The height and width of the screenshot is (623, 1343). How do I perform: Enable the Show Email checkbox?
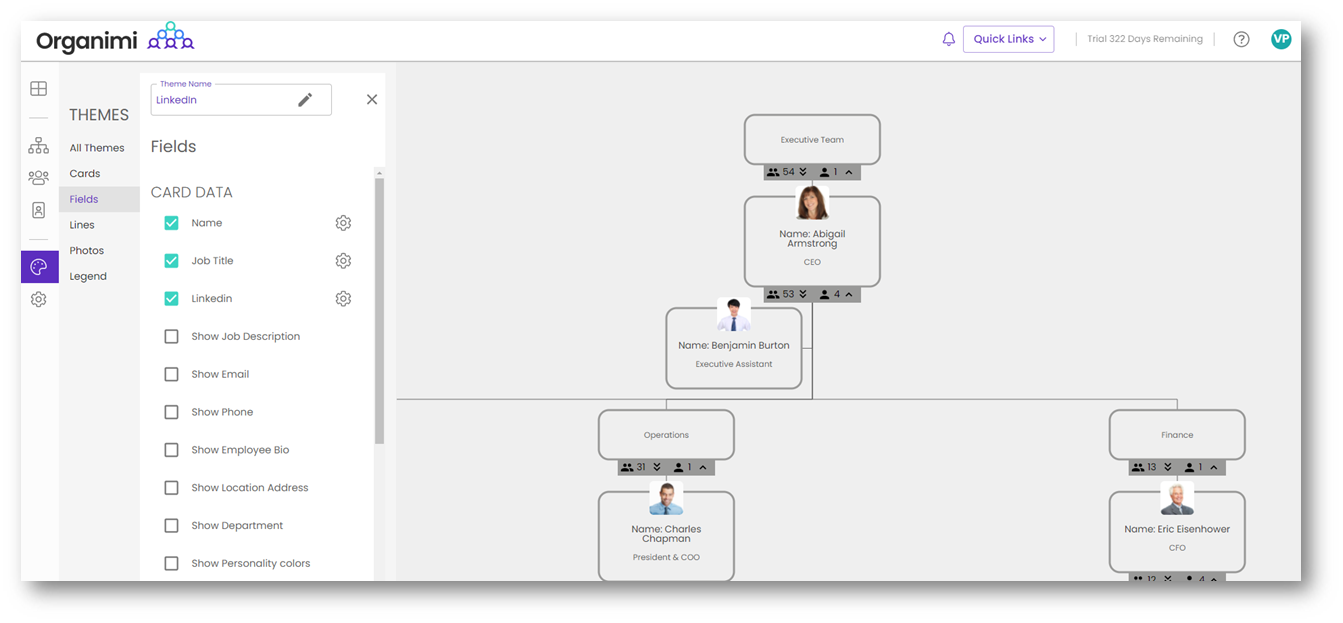(x=171, y=374)
